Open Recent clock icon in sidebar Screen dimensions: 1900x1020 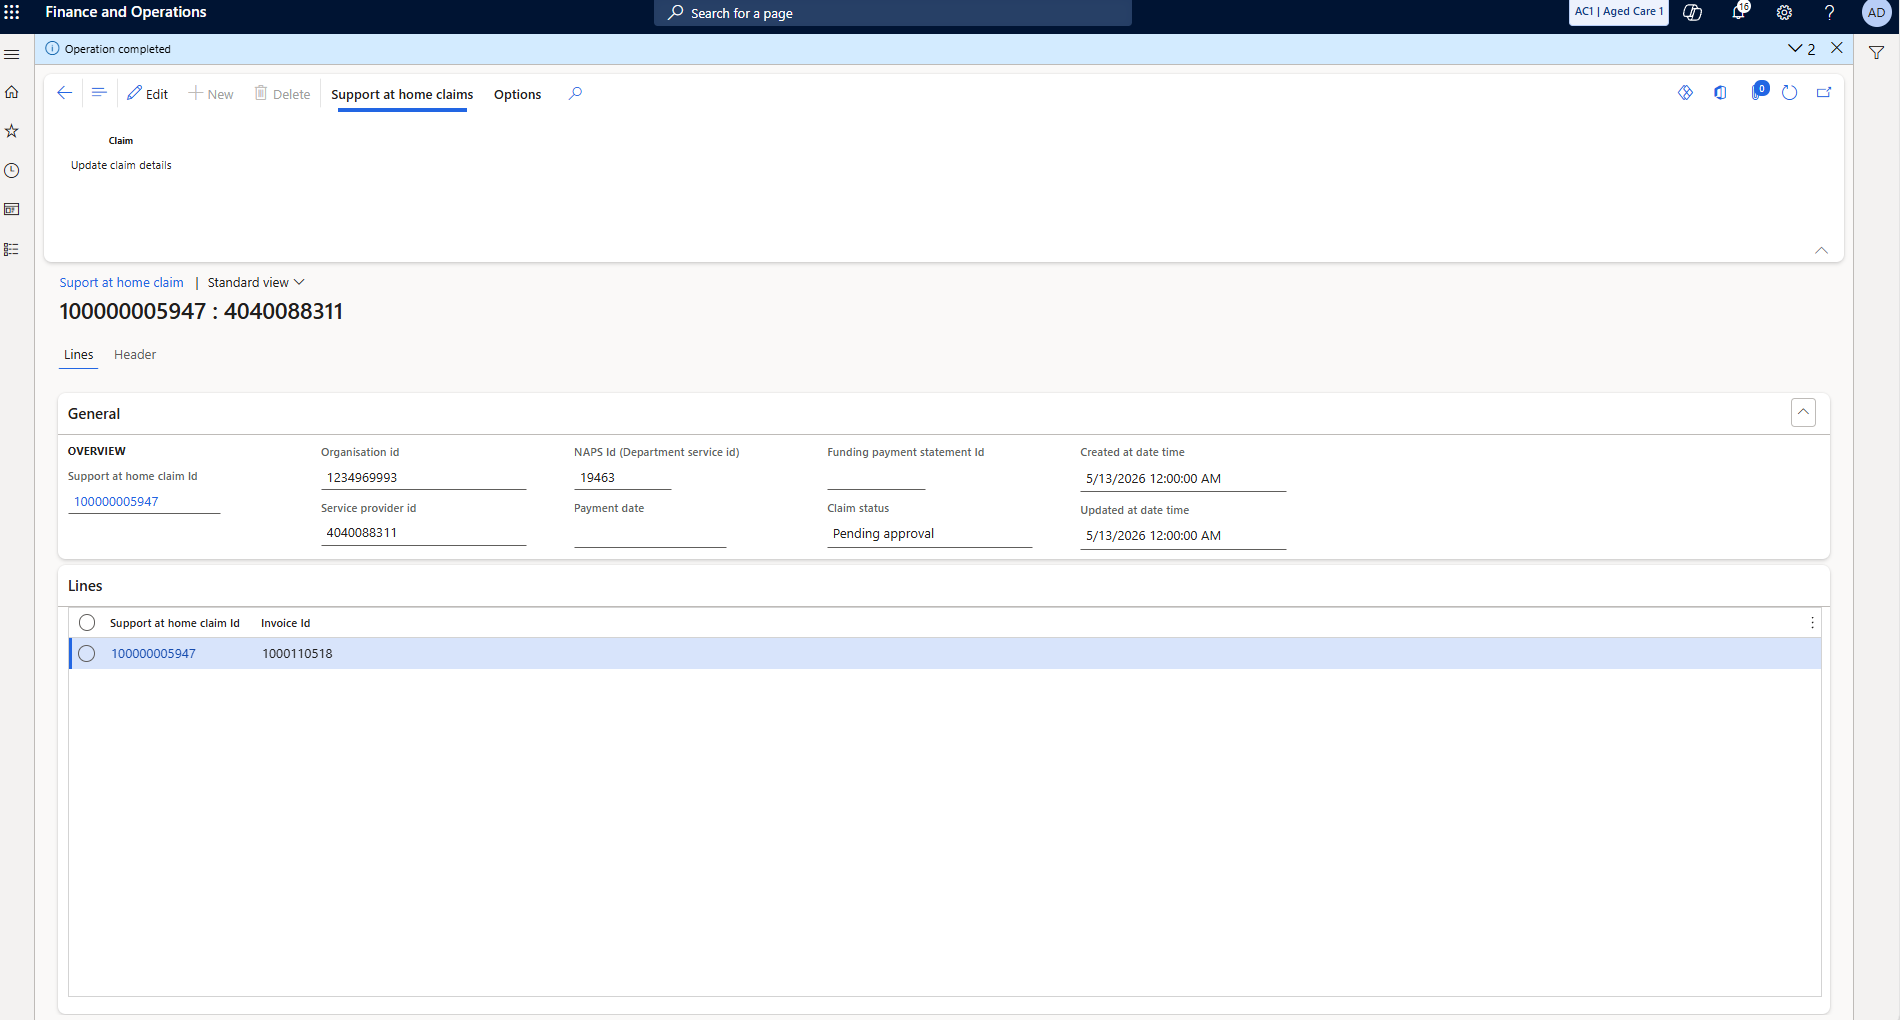(x=12, y=171)
